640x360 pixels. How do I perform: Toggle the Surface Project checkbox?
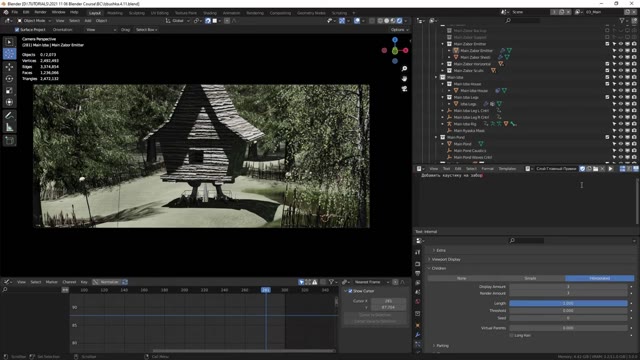tap(17, 30)
